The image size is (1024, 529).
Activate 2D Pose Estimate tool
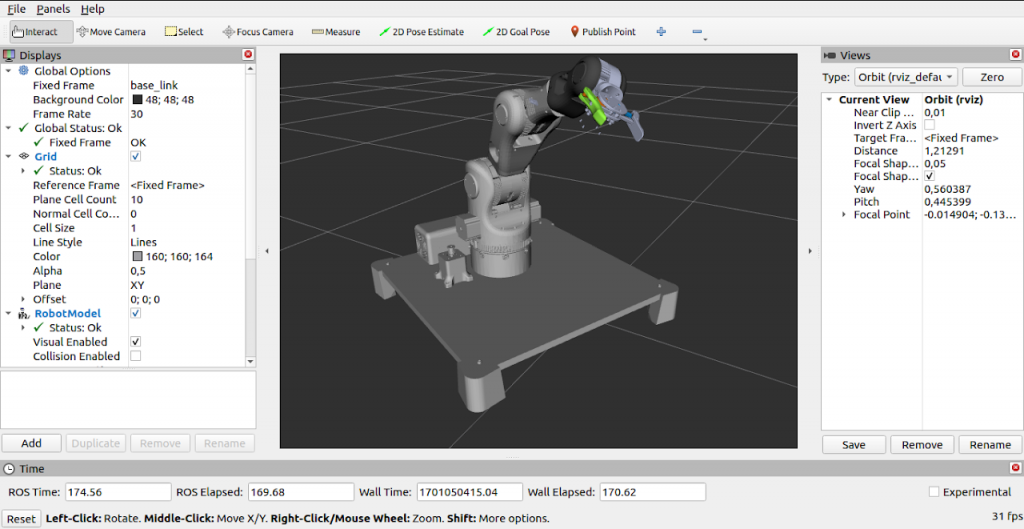pyautogui.click(x=421, y=32)
